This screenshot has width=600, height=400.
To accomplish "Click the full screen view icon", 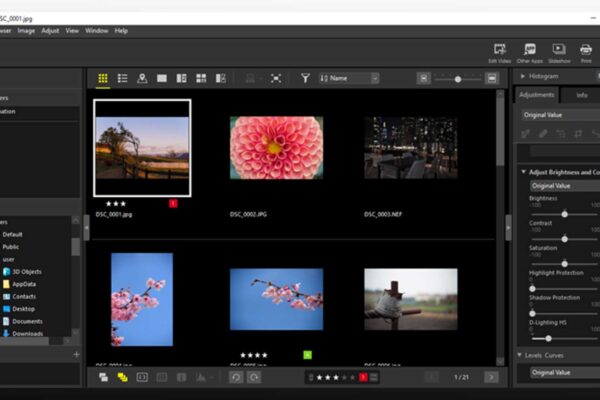I will point(276,78).
